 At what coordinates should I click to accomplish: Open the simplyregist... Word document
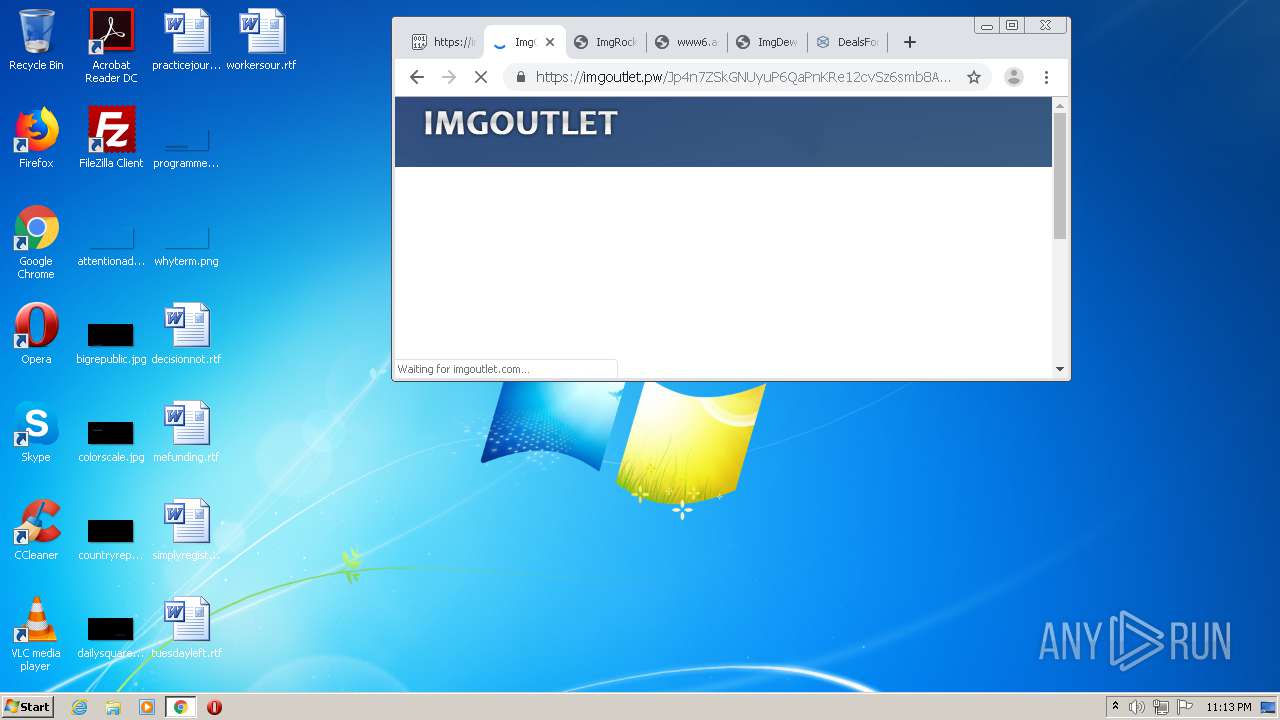186,530
